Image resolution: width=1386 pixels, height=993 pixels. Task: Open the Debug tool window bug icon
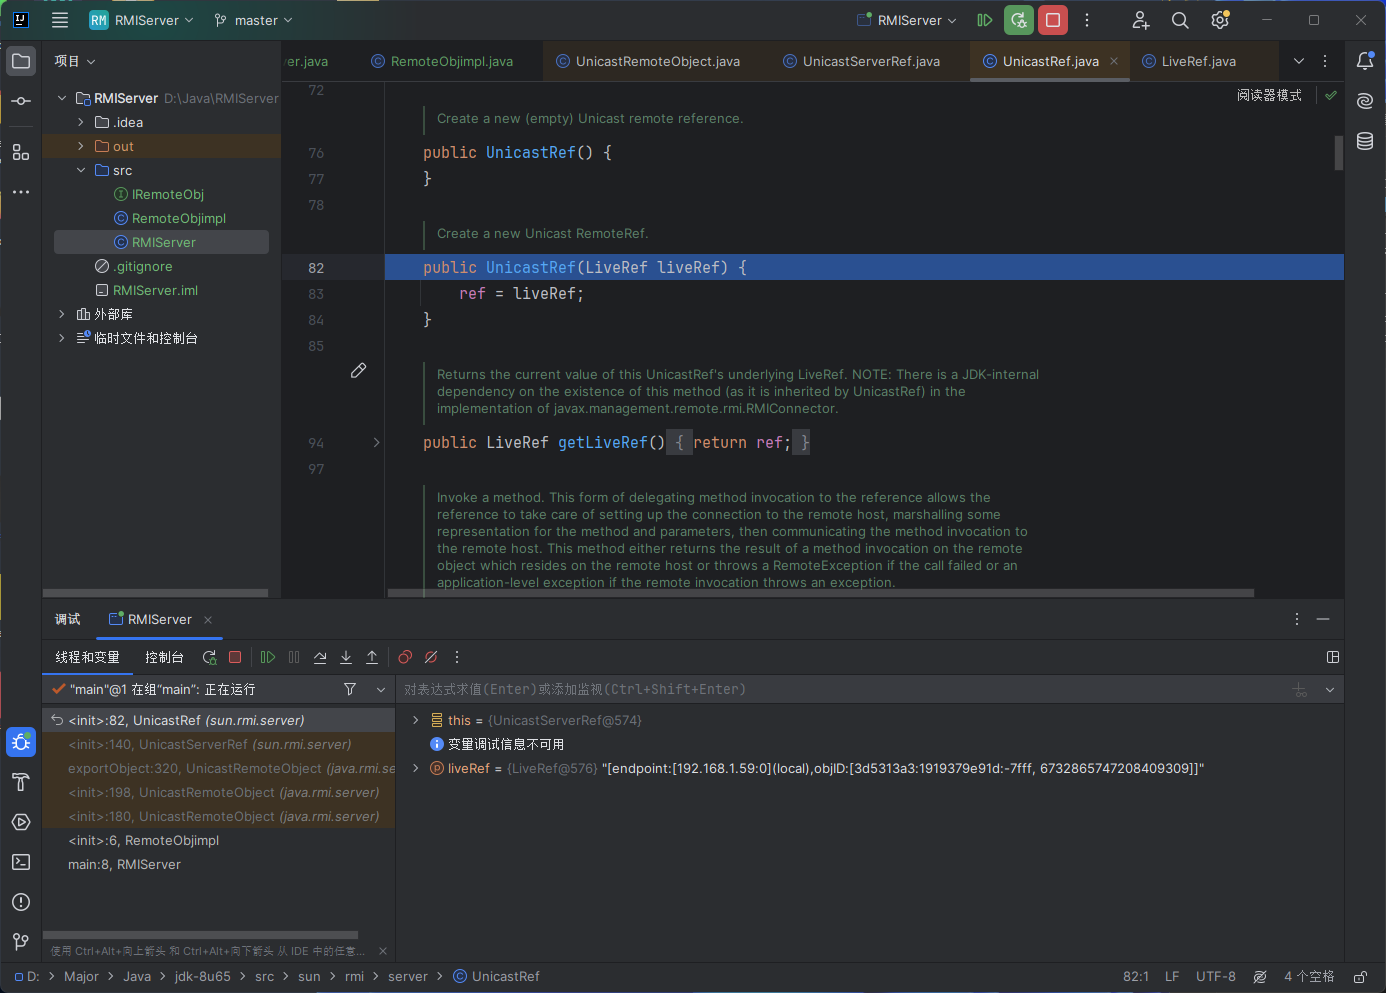[x=21, y=742]
